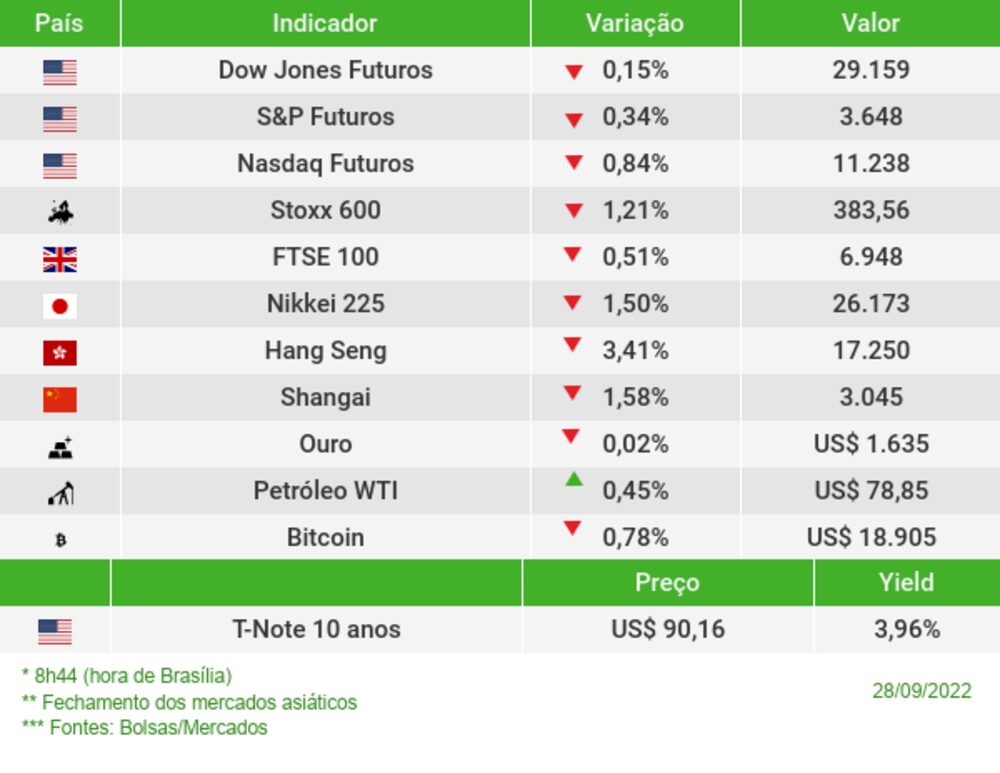
Task: Click the Bitcoin symbol icon
Action: click(x=60, y=540)
